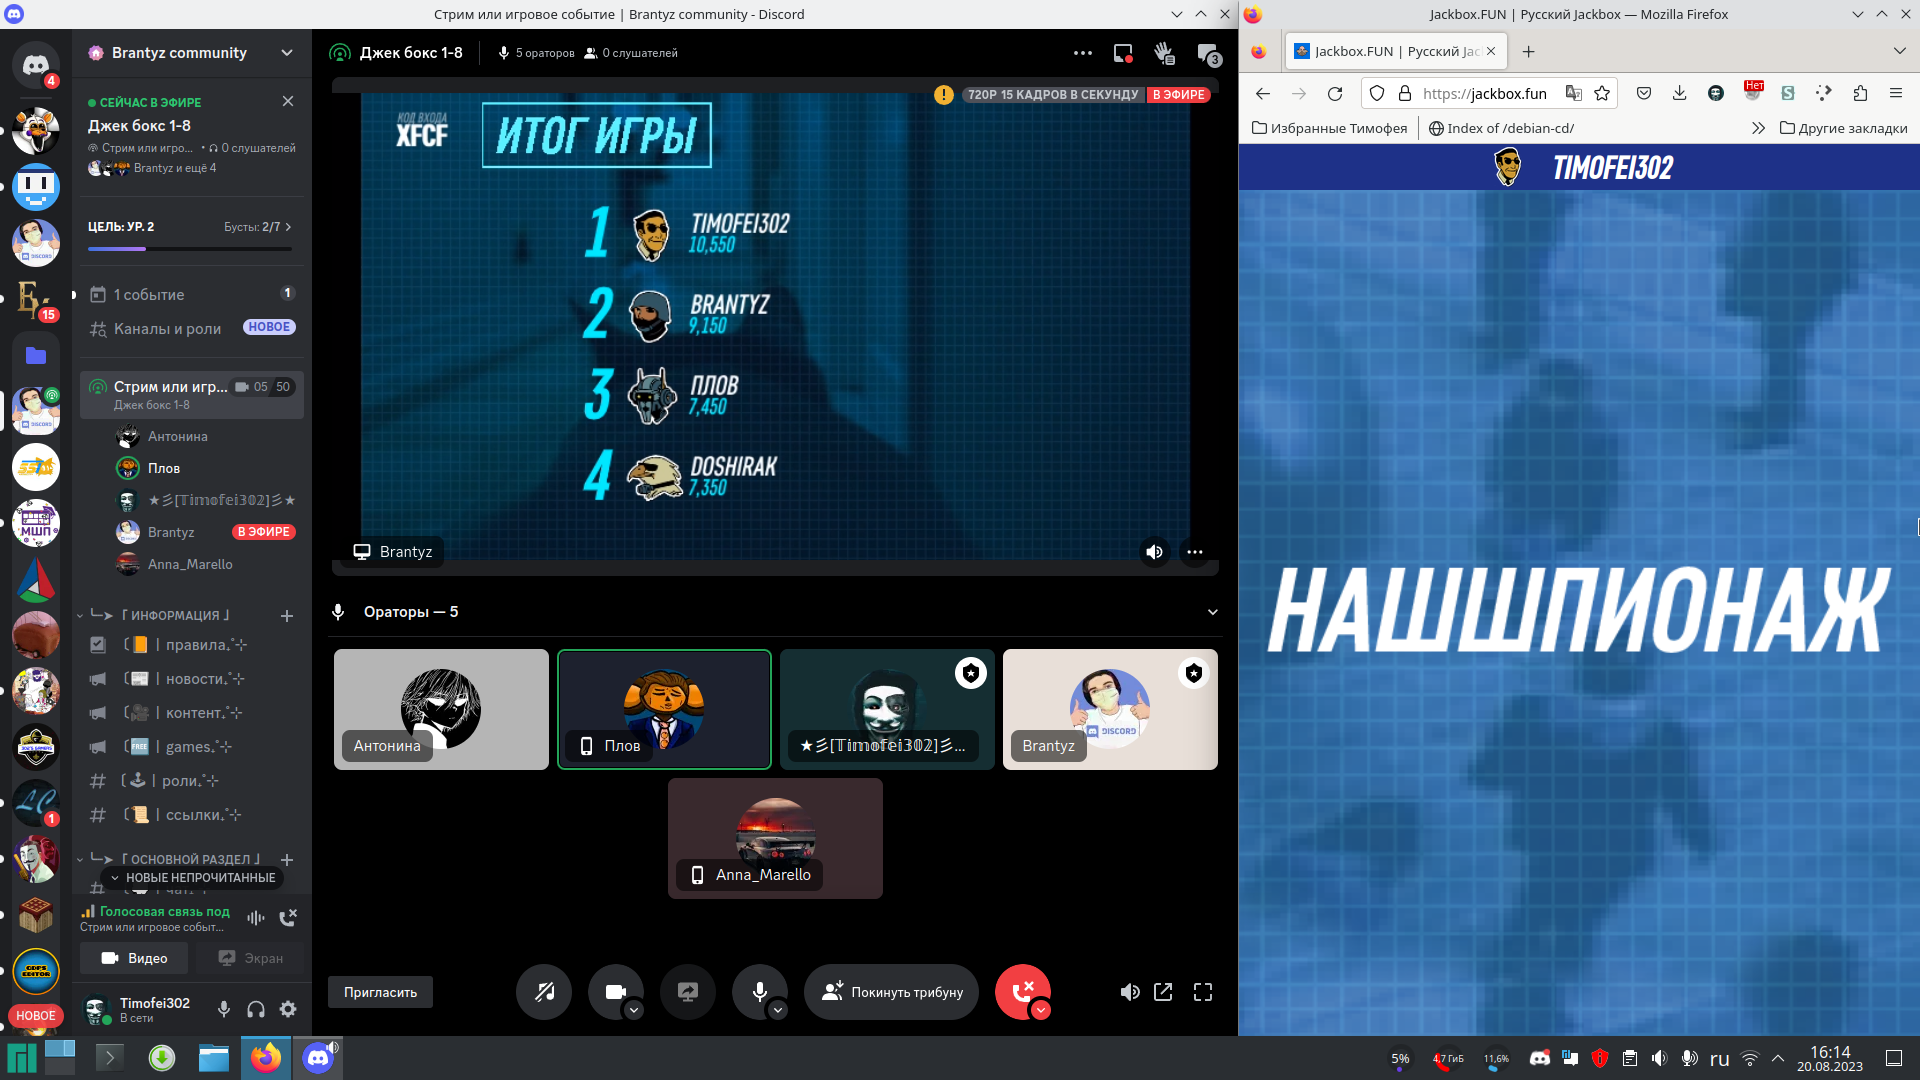Image resolution: width=1920 pixels, height=1080 pixels.
Task: Open Brantyz stream more-options menu
Action: pyautogui.click(x=1195, y=552)
